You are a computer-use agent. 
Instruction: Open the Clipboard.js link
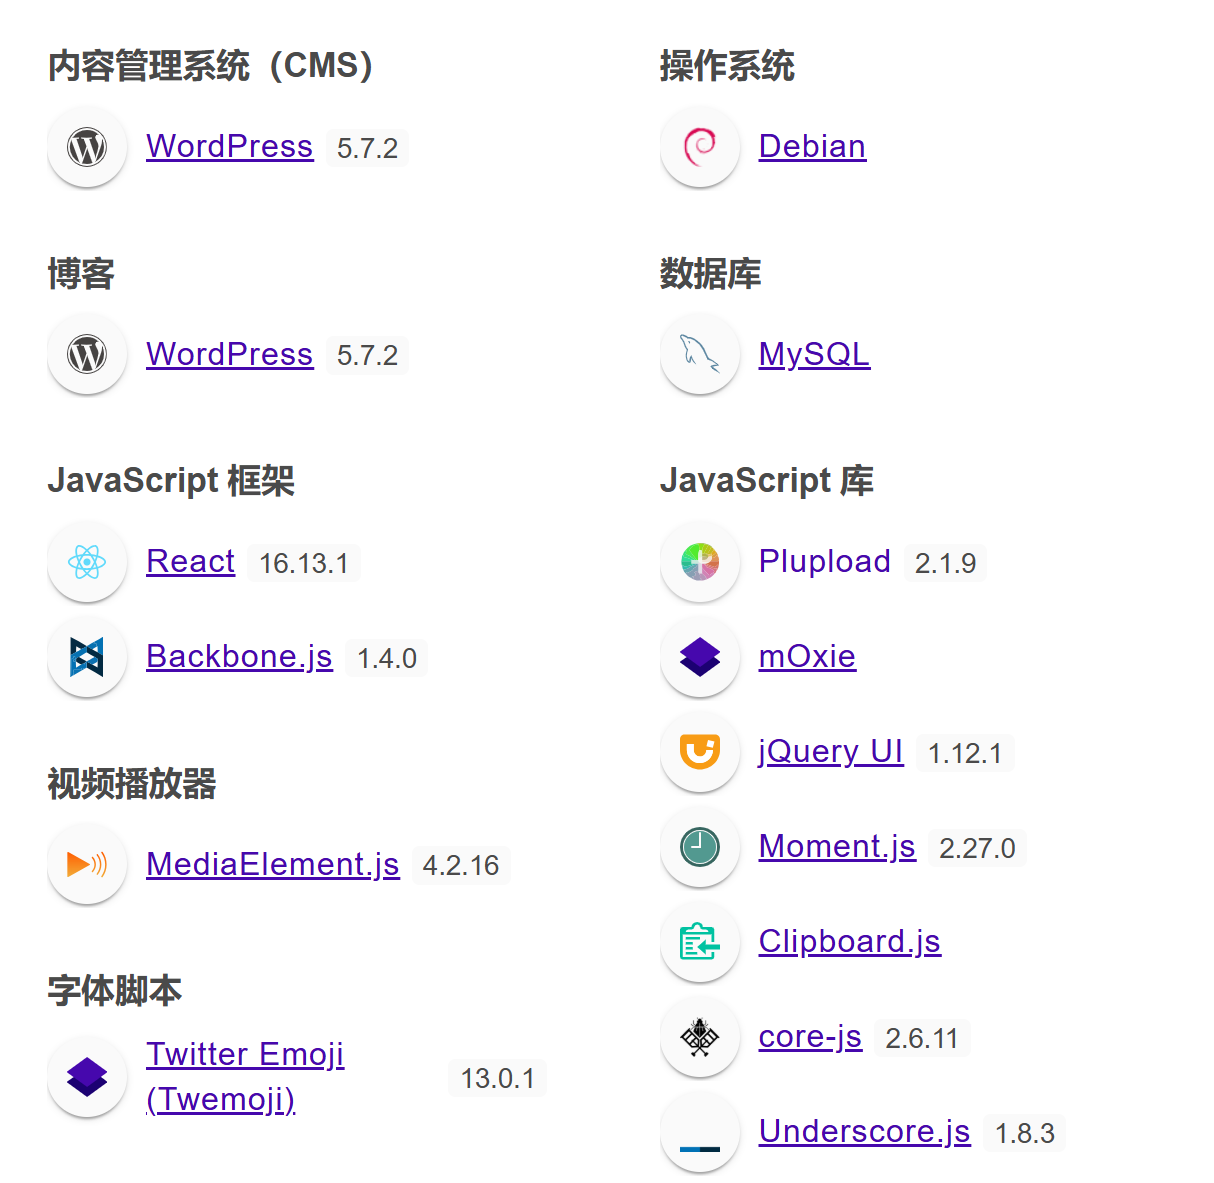pyautogui.click(x=850, y=942)
